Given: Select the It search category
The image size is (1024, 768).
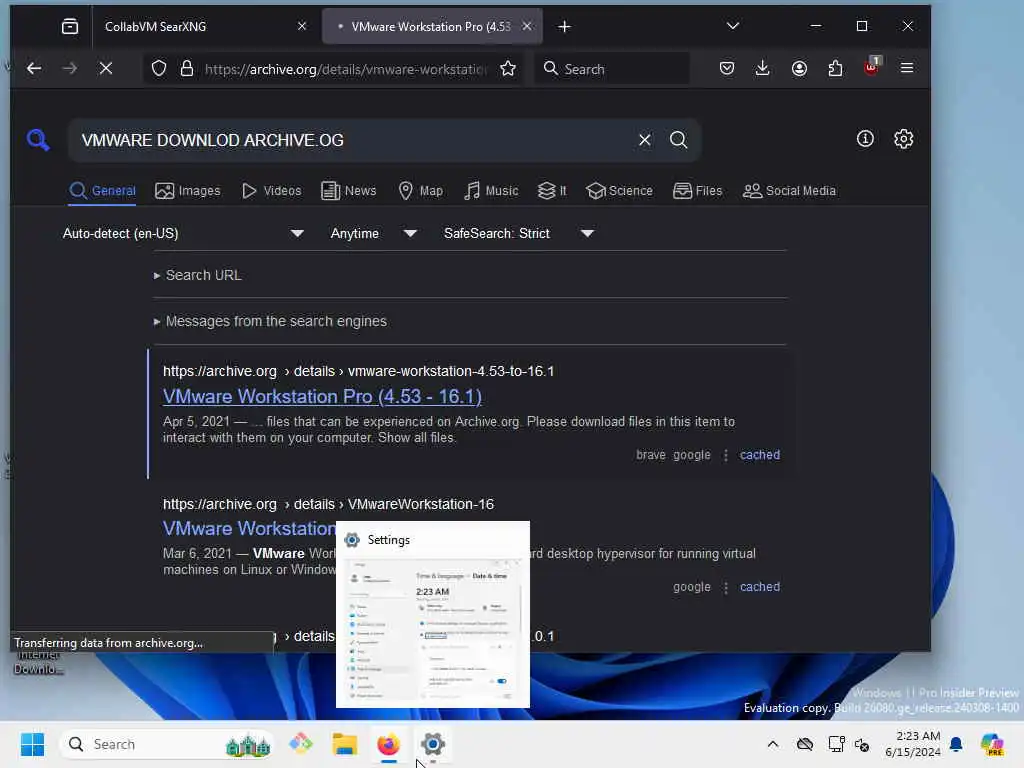Looking at the screenshot, I should pos(552,191).
